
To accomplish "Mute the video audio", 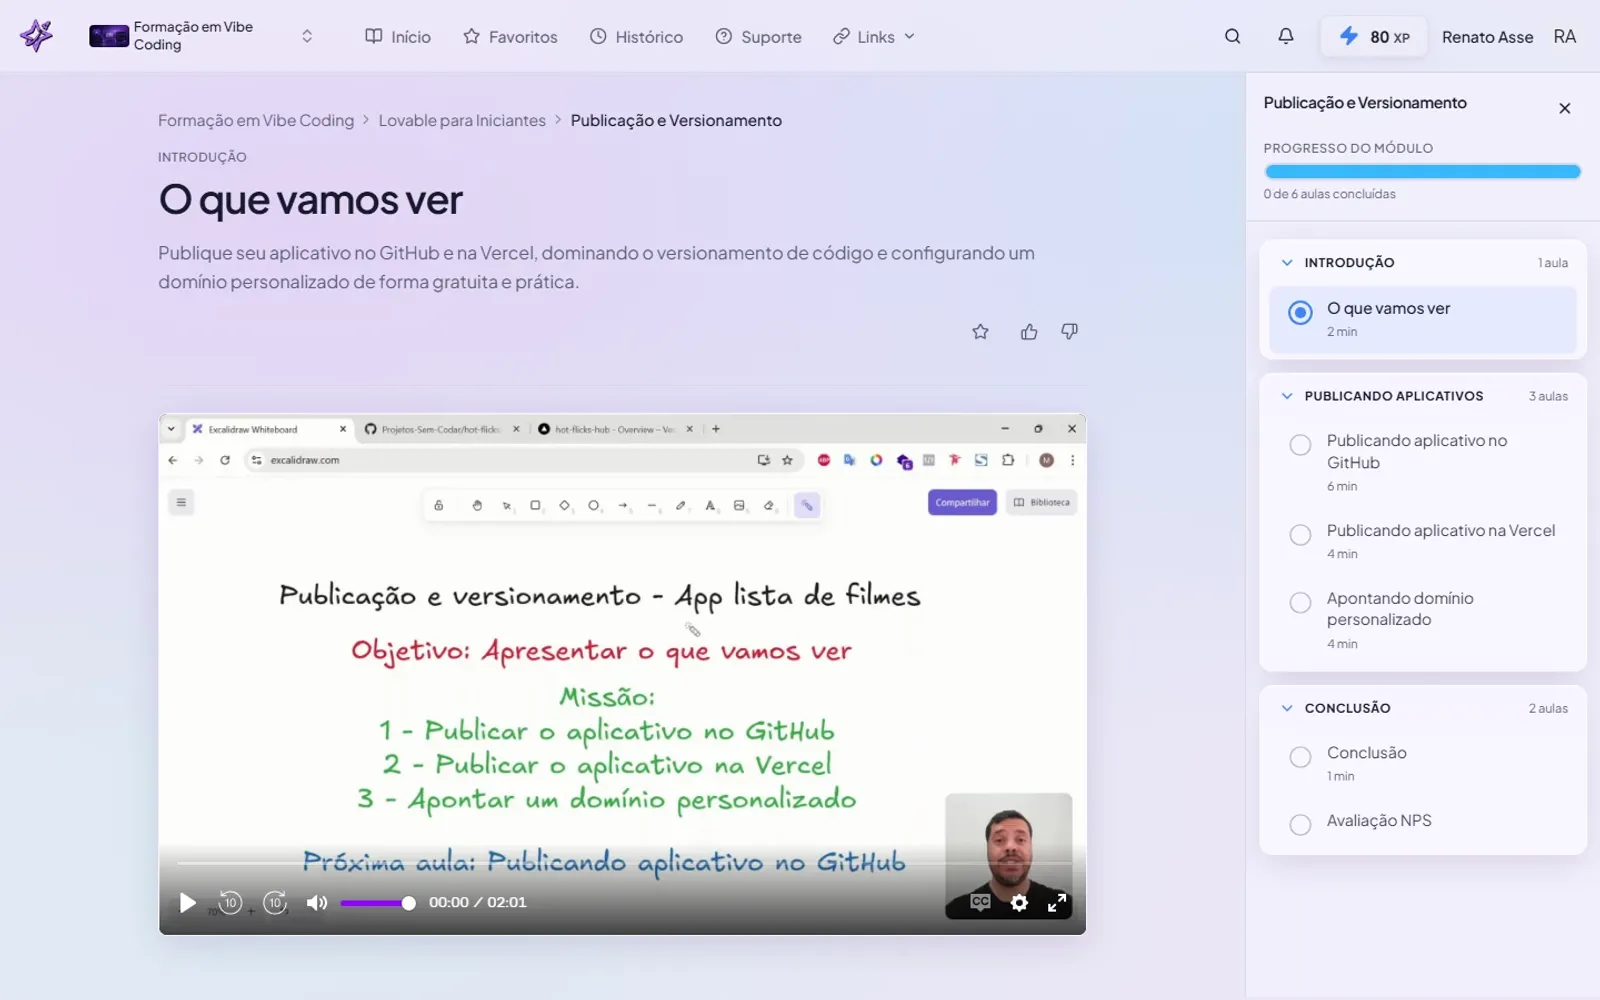I will [317, 903].
